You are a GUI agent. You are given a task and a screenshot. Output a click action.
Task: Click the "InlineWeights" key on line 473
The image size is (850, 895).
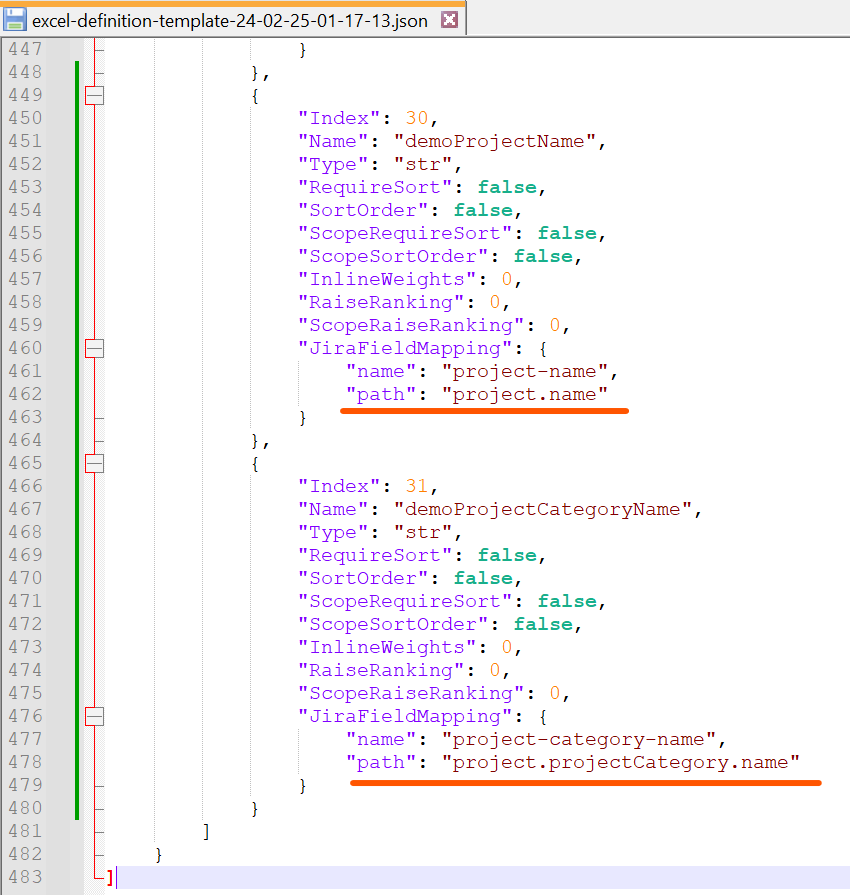387,647
